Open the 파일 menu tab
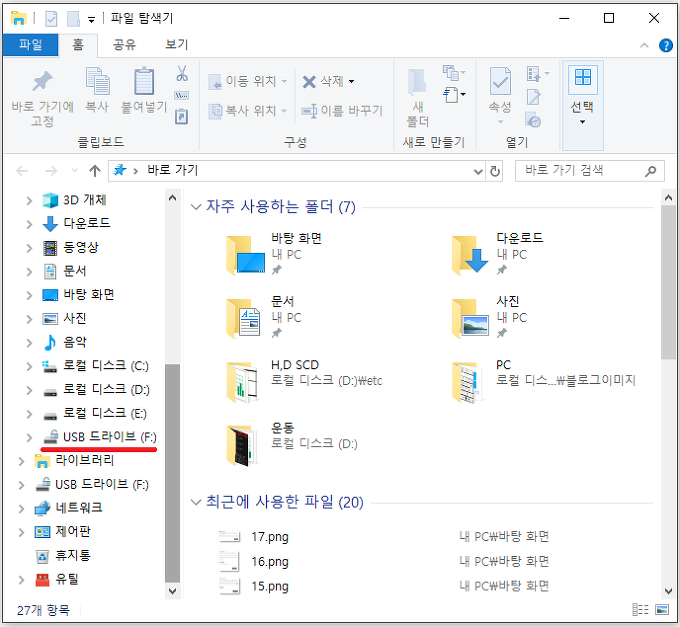This screenshot has width=680, height=627. [x=30, y=45]
